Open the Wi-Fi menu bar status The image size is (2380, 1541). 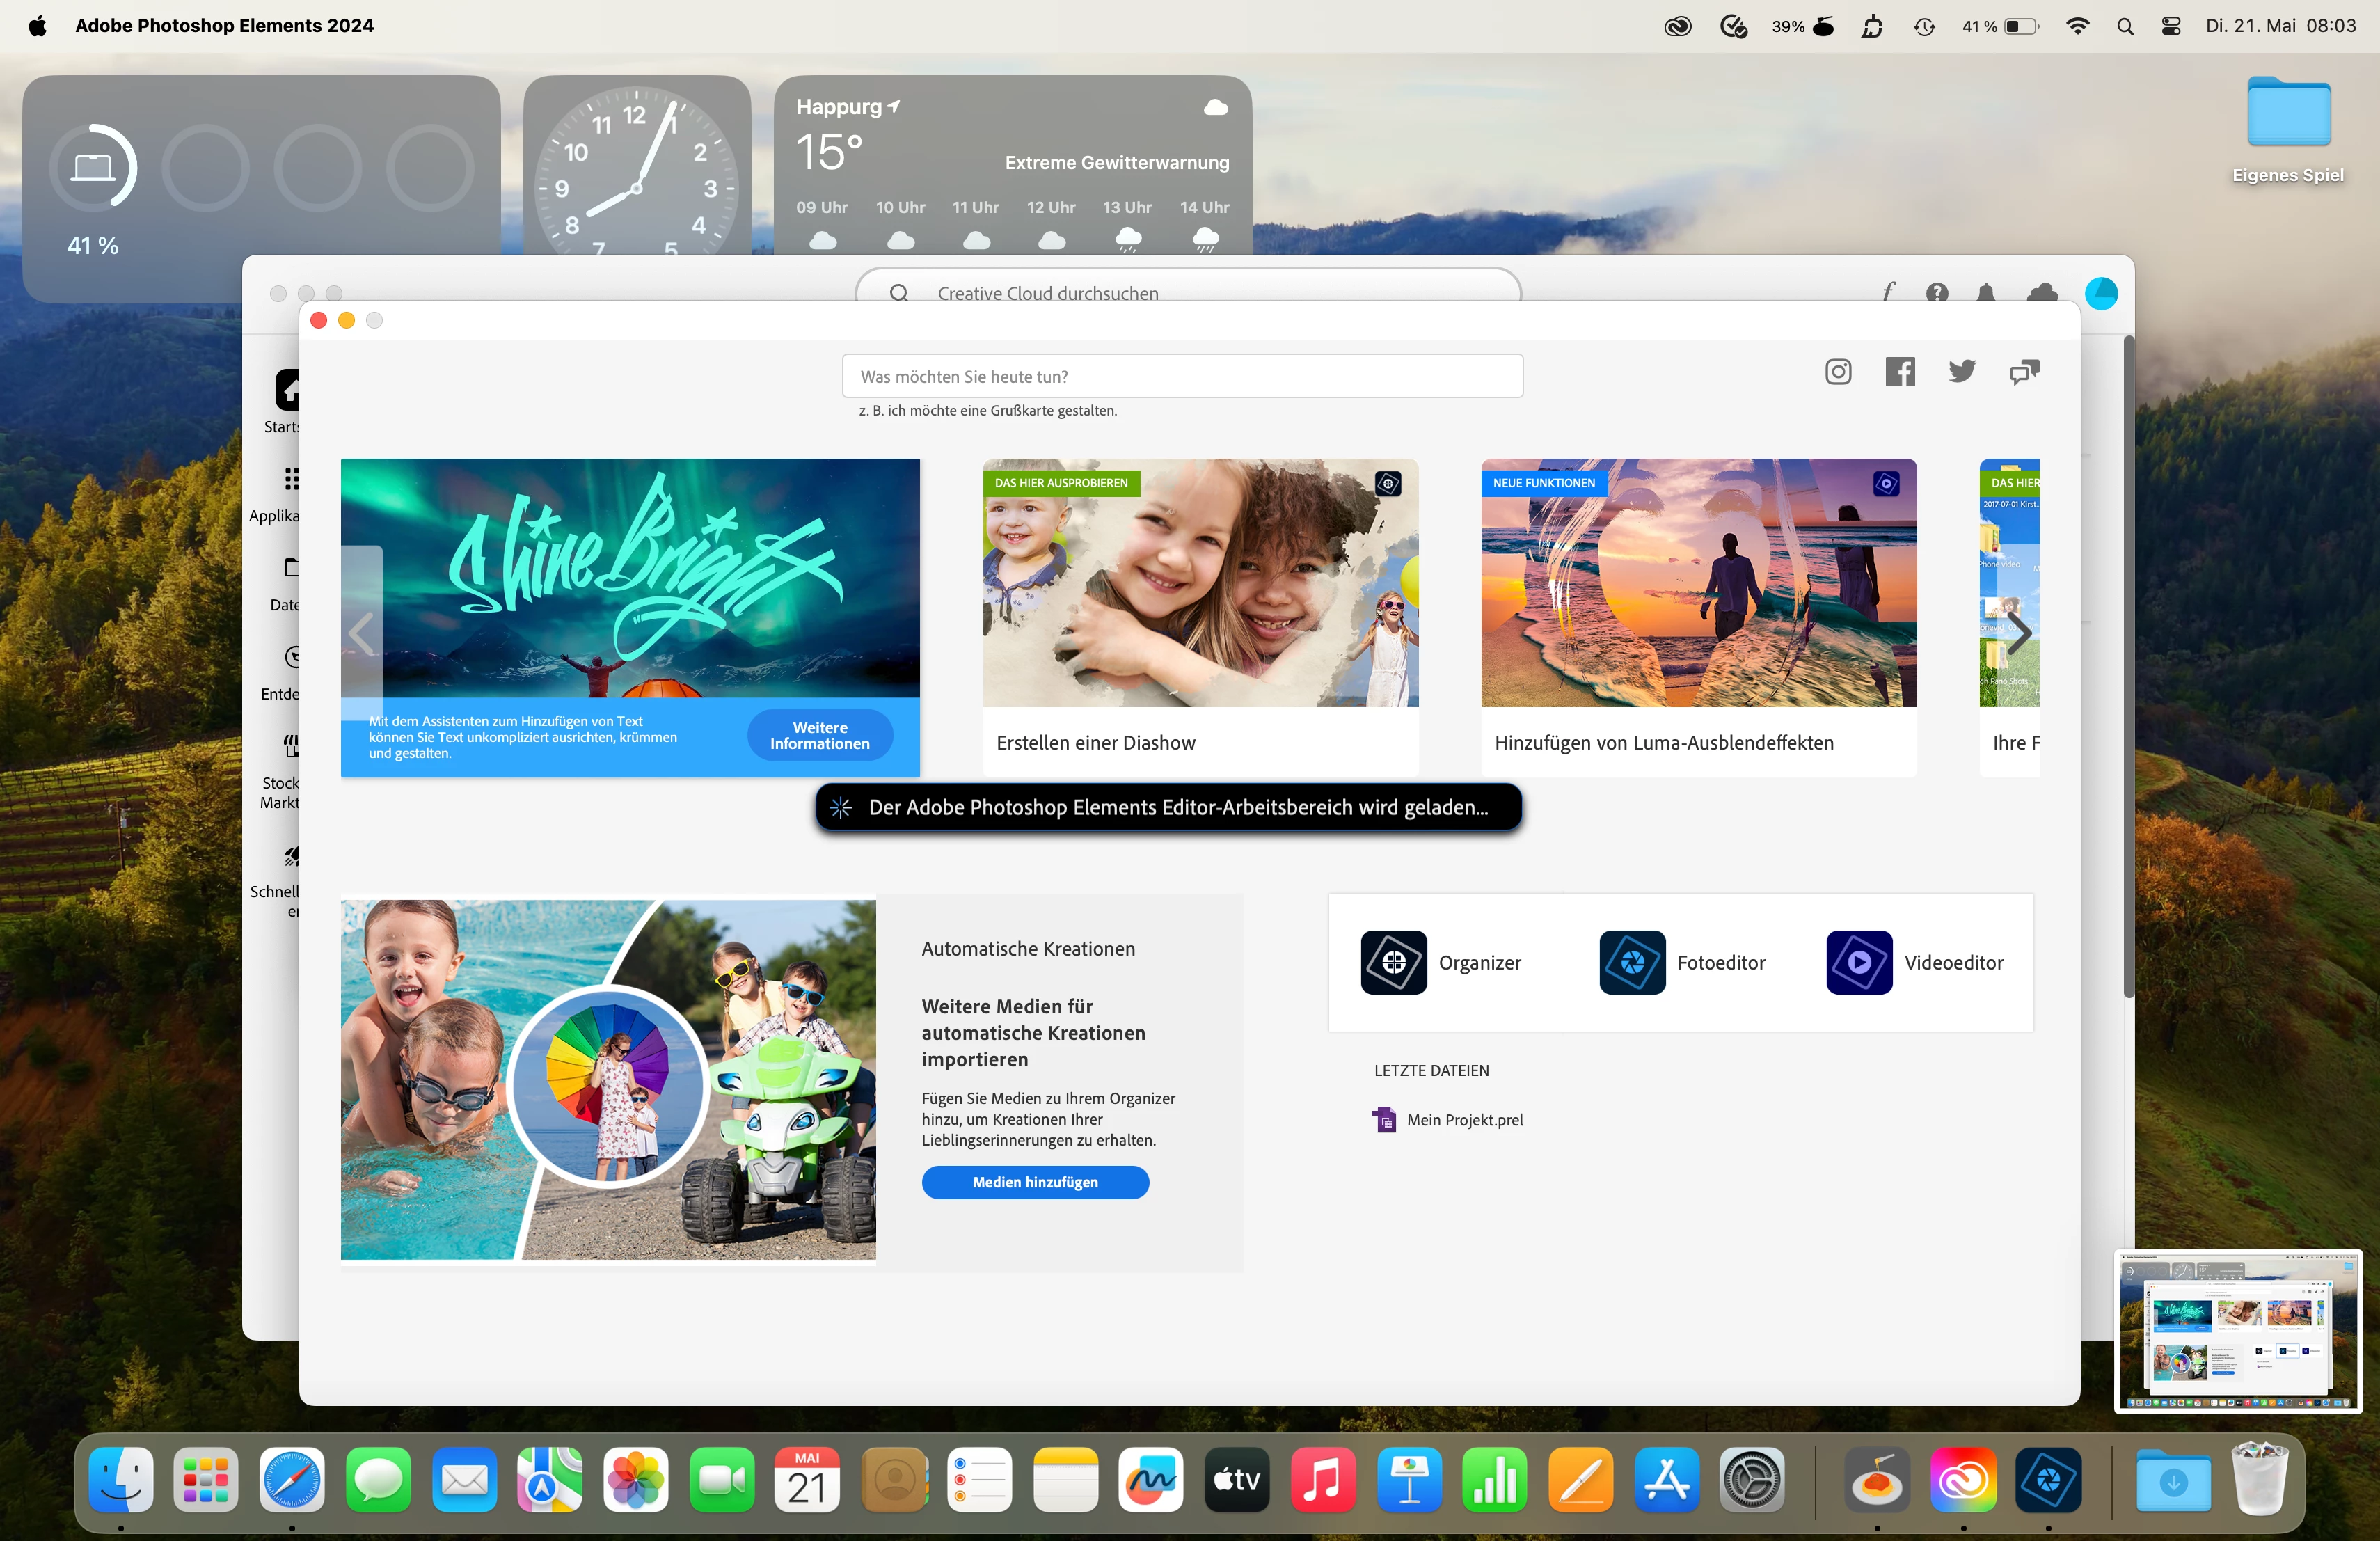(2078, 26)
